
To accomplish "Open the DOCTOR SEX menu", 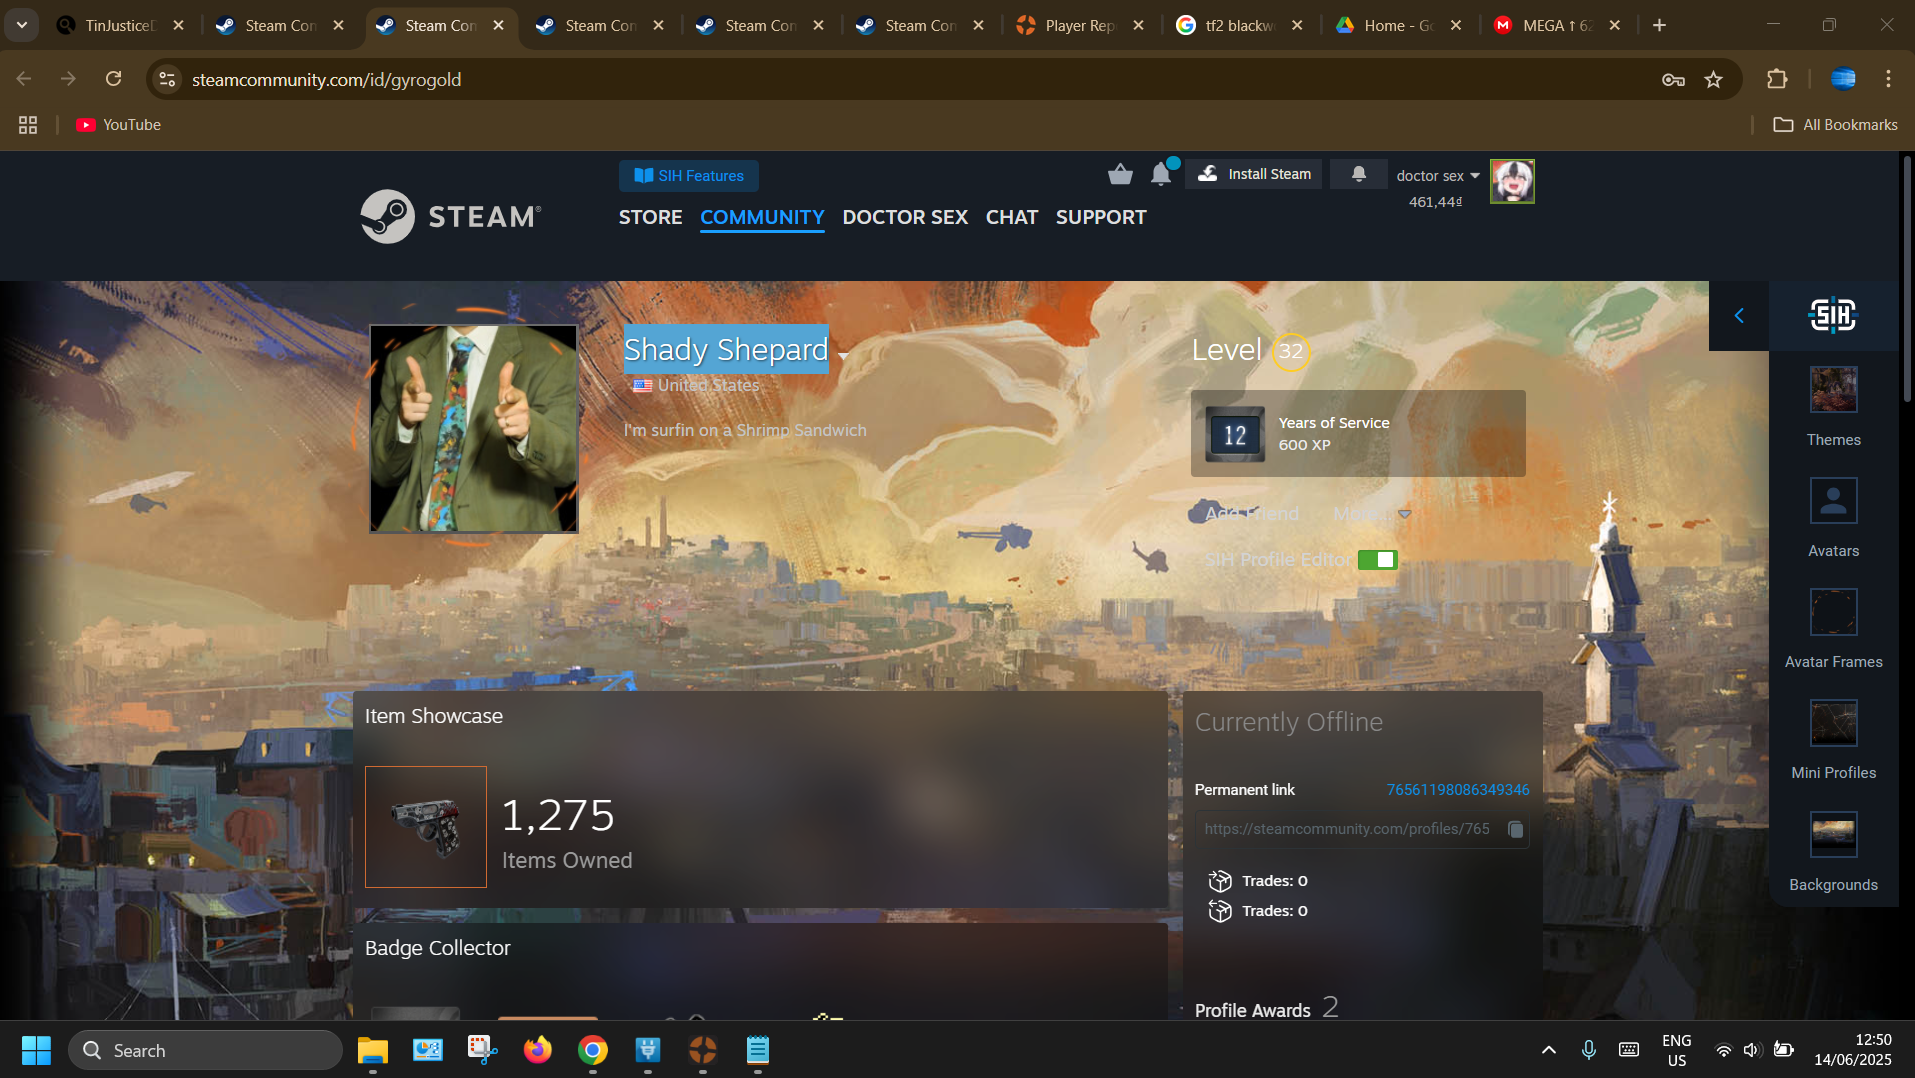I will pos(905,217).
